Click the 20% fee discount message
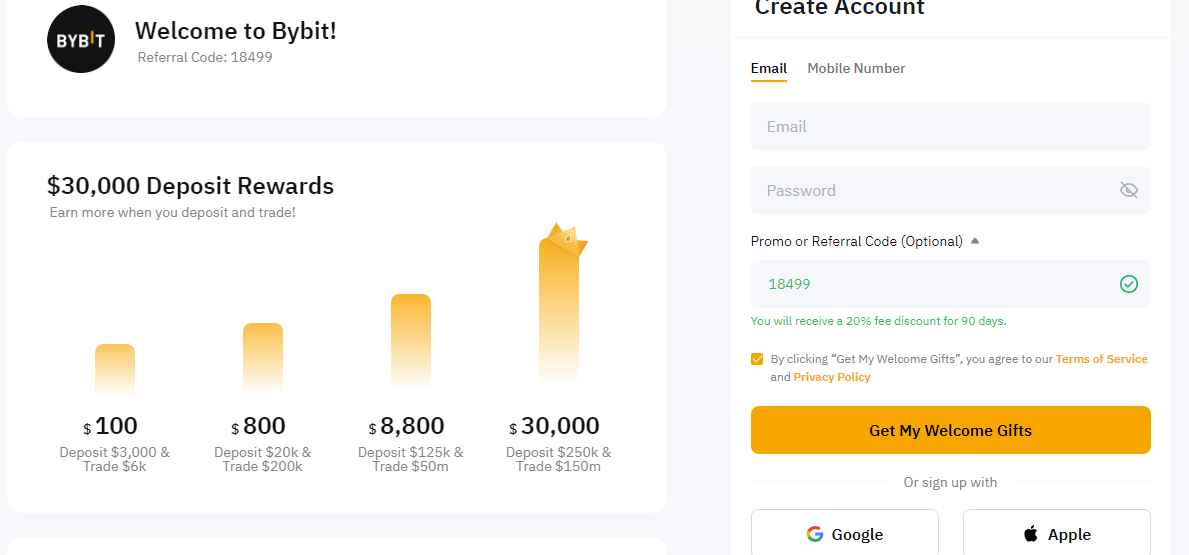The image size is (1189, 555). click(x=879, y=321)
